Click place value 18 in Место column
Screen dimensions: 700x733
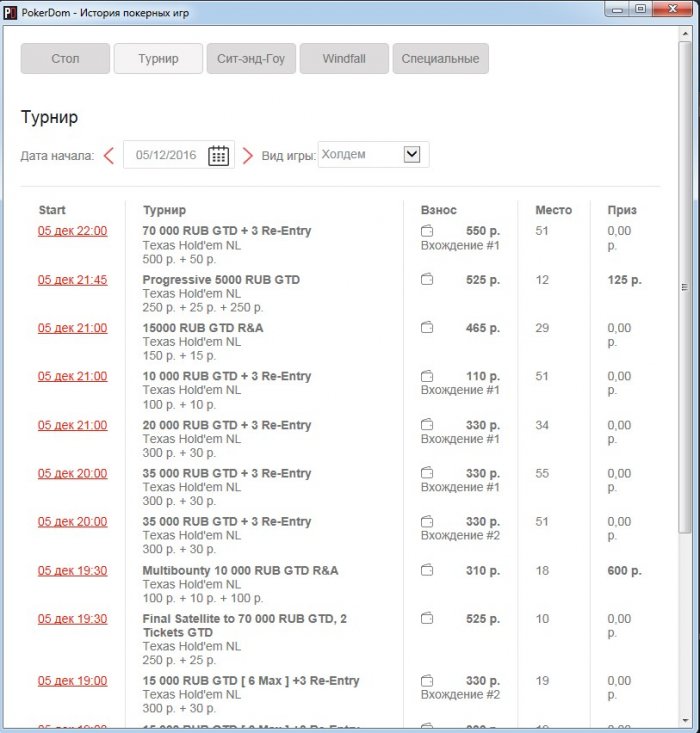point(542,570)
